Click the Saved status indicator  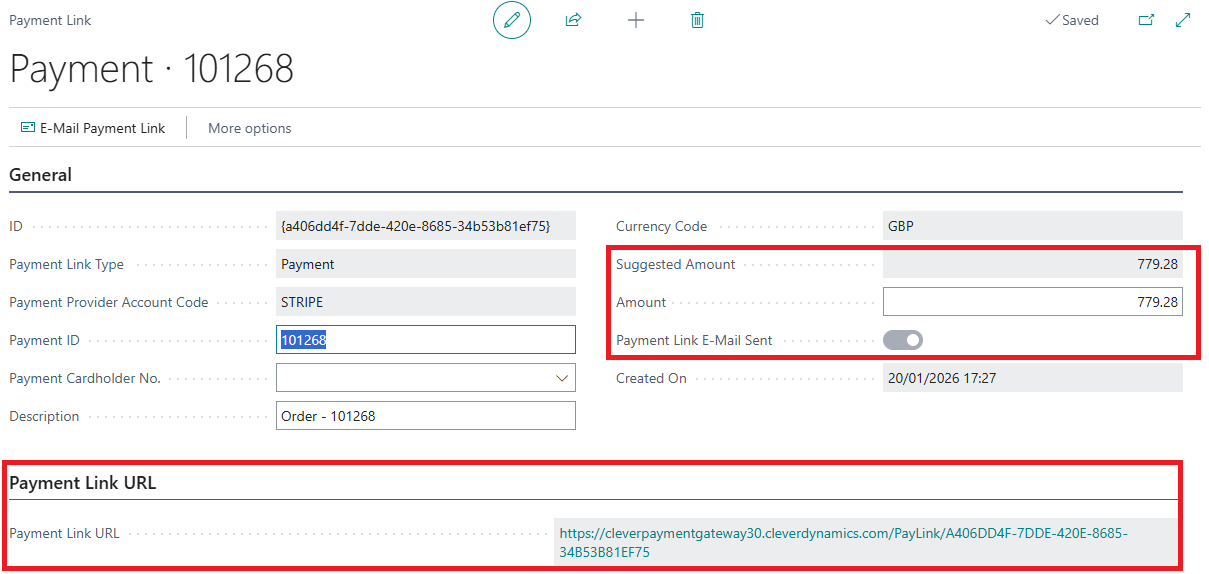(1071, 20)
